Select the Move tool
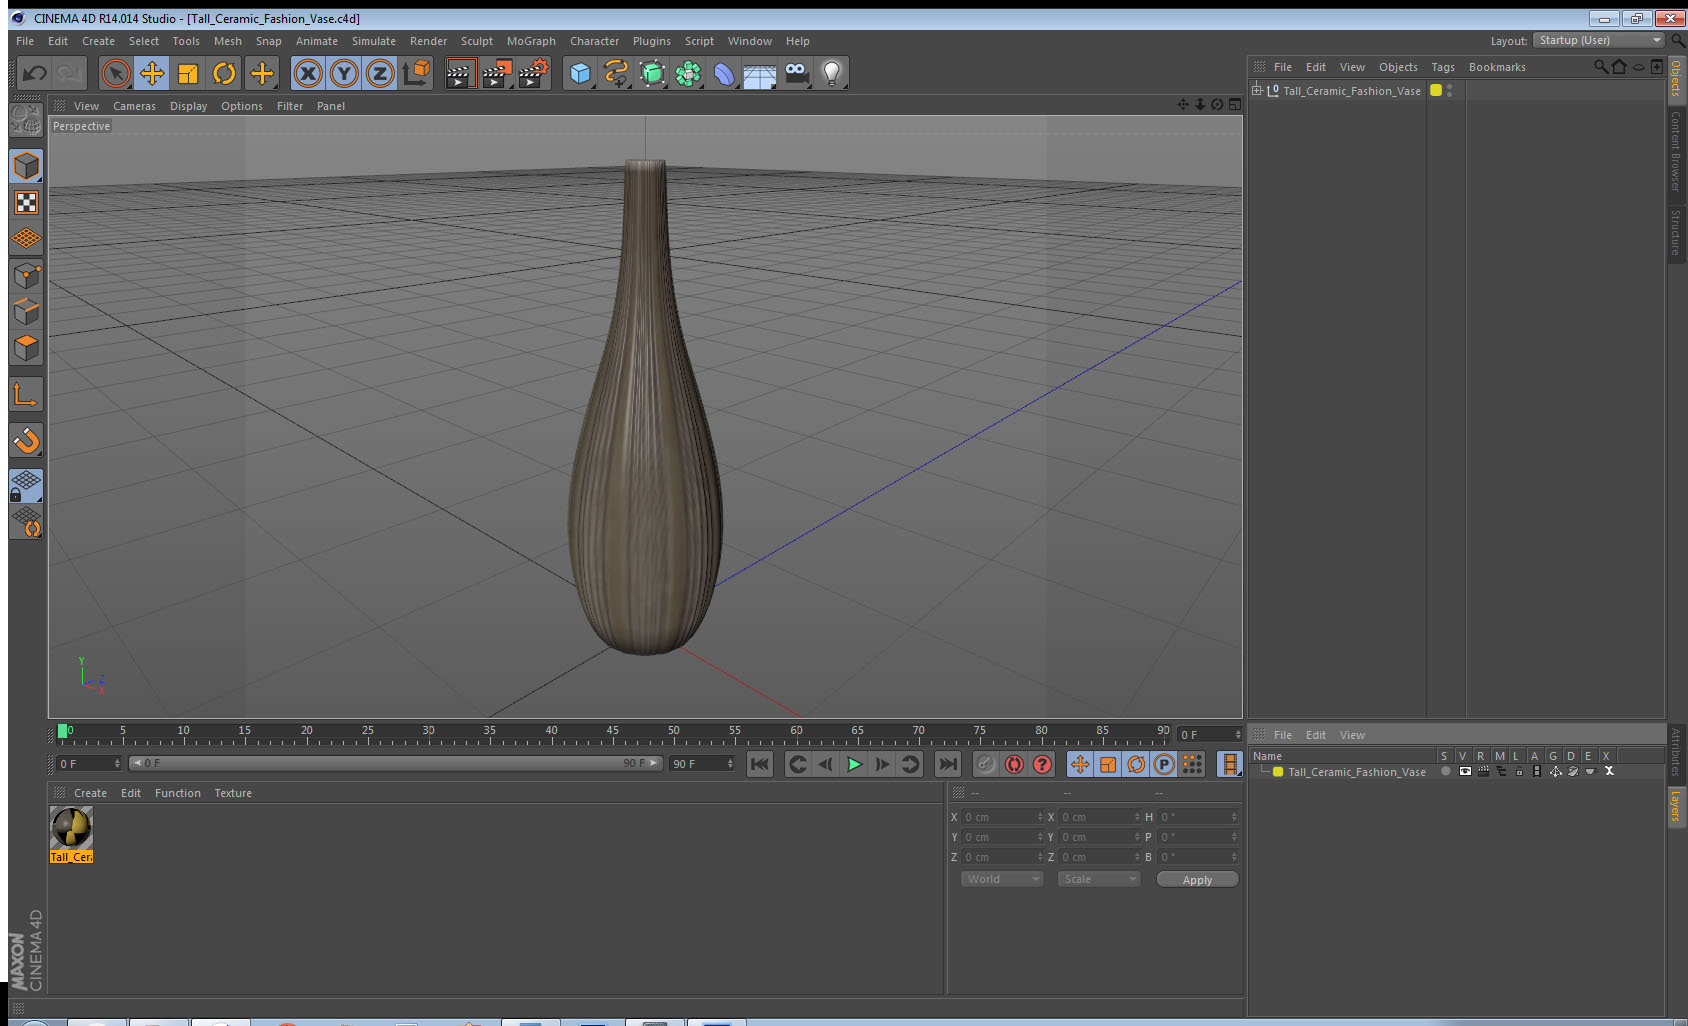Viewport: 1688px width, 1026px height. (152, 73)
